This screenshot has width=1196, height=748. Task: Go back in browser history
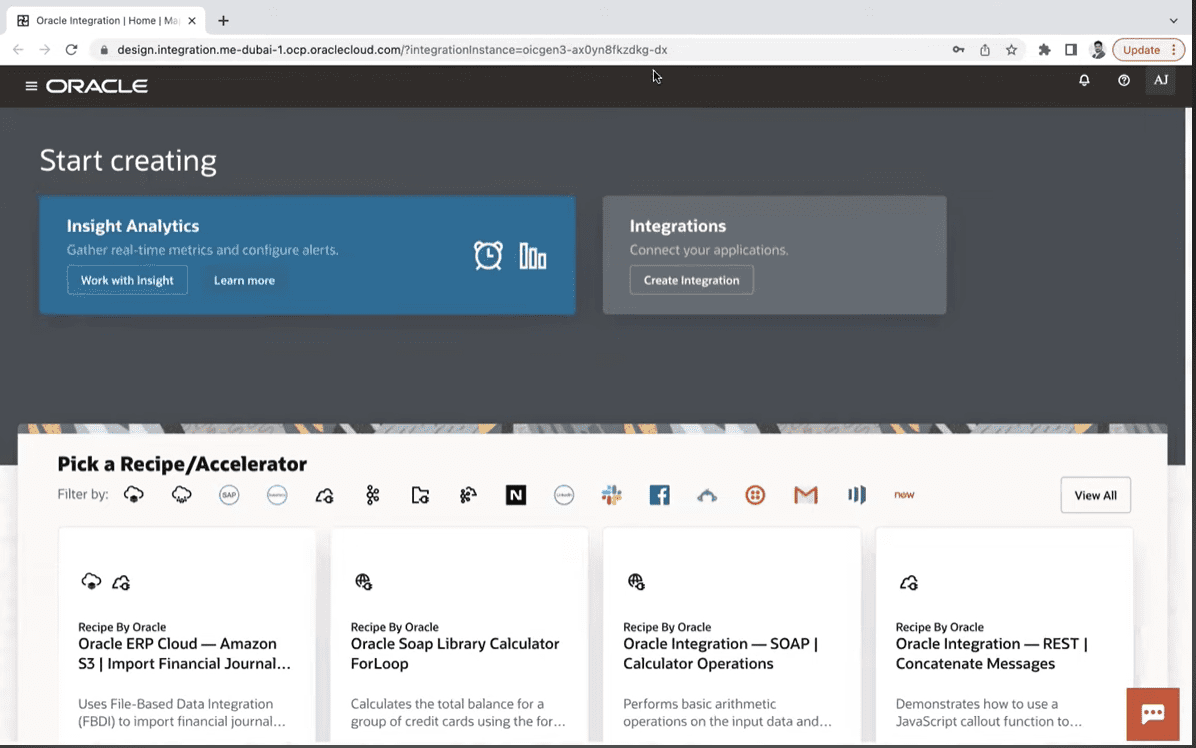(x=18, y=50)
